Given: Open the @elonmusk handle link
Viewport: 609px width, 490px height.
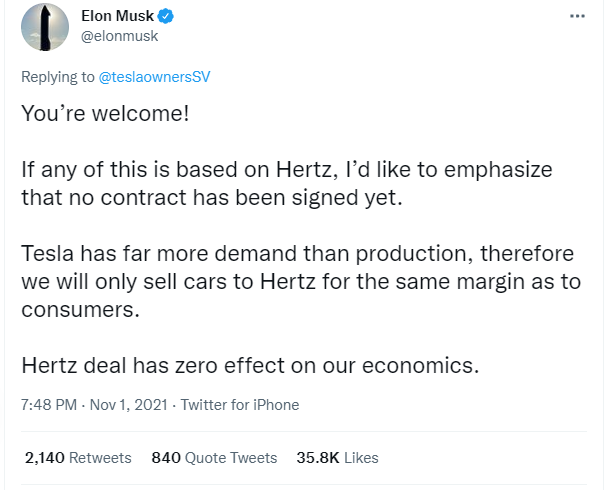Looking at the screenshot, I should point(120,36).
